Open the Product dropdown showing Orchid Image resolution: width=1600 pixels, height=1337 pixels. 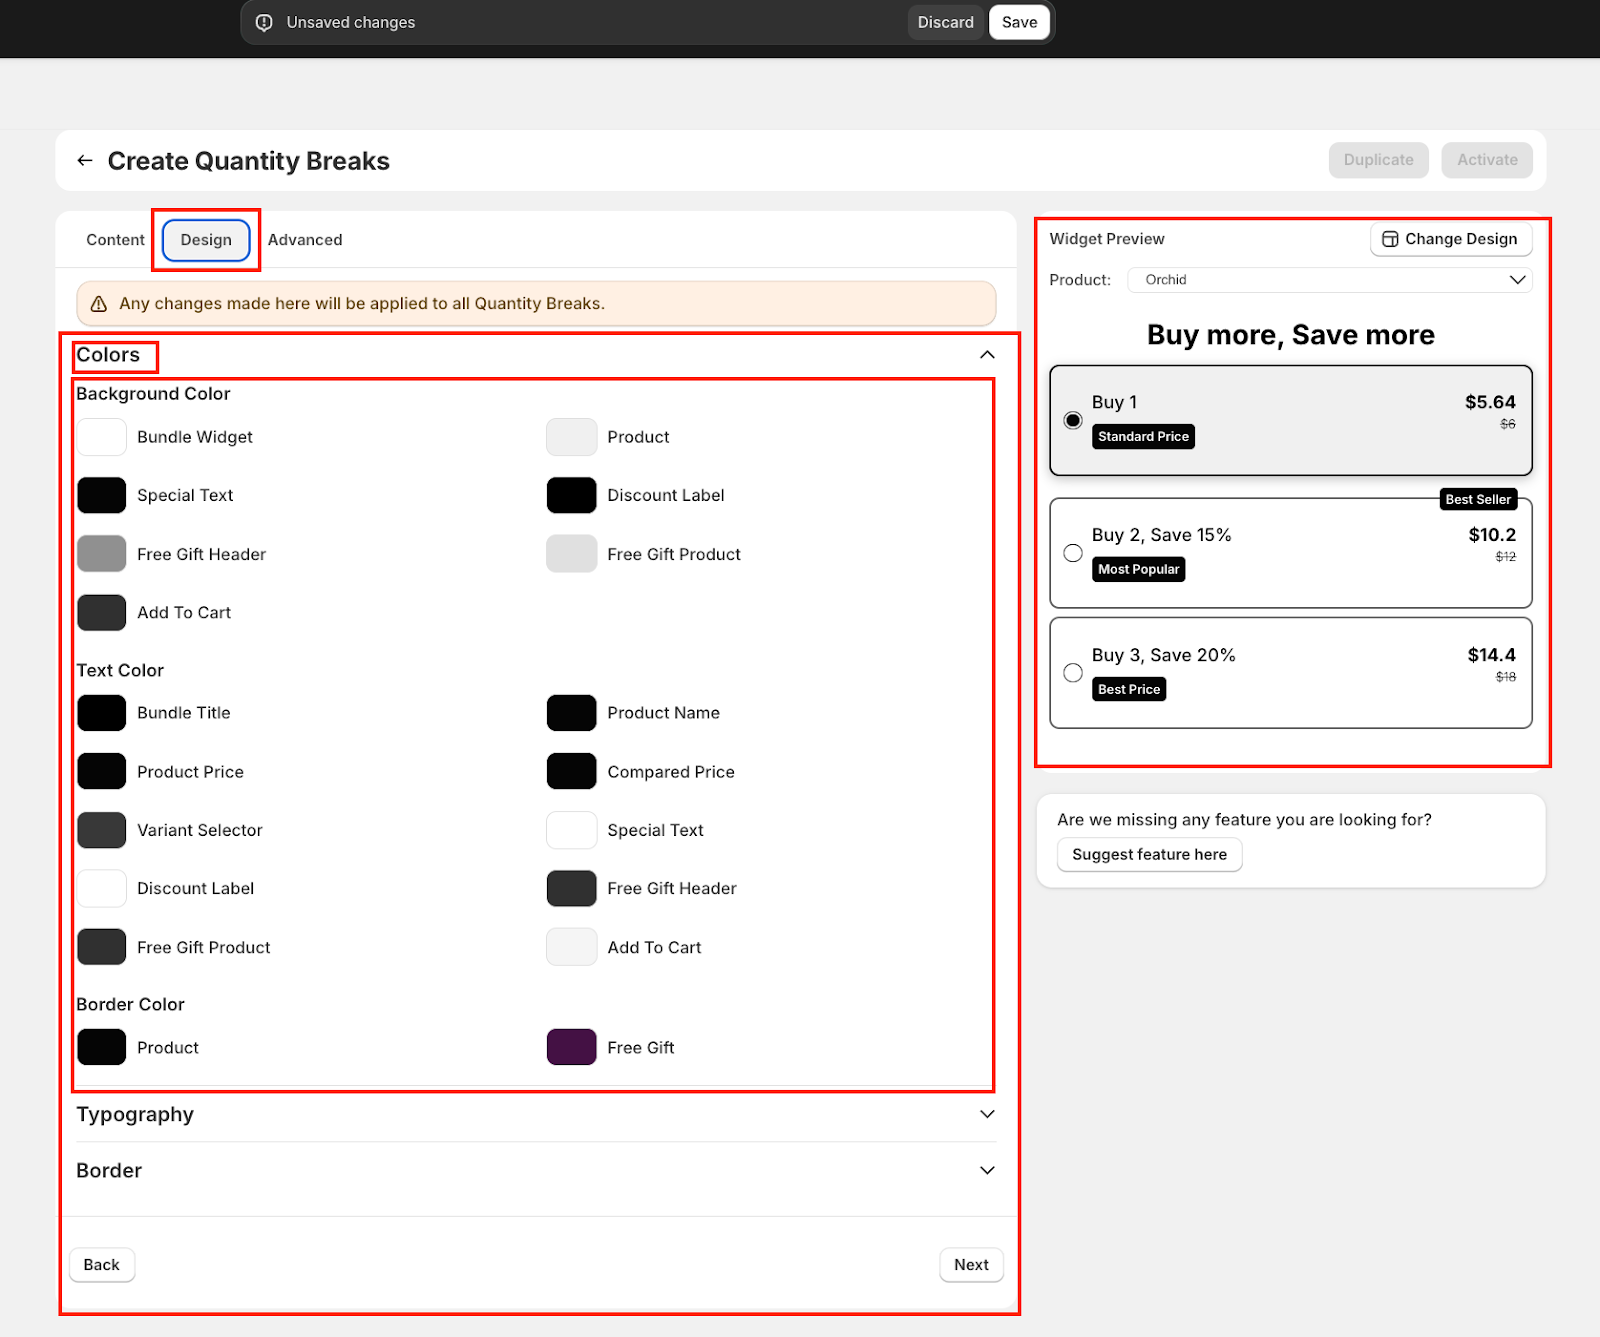(1329, 280)
